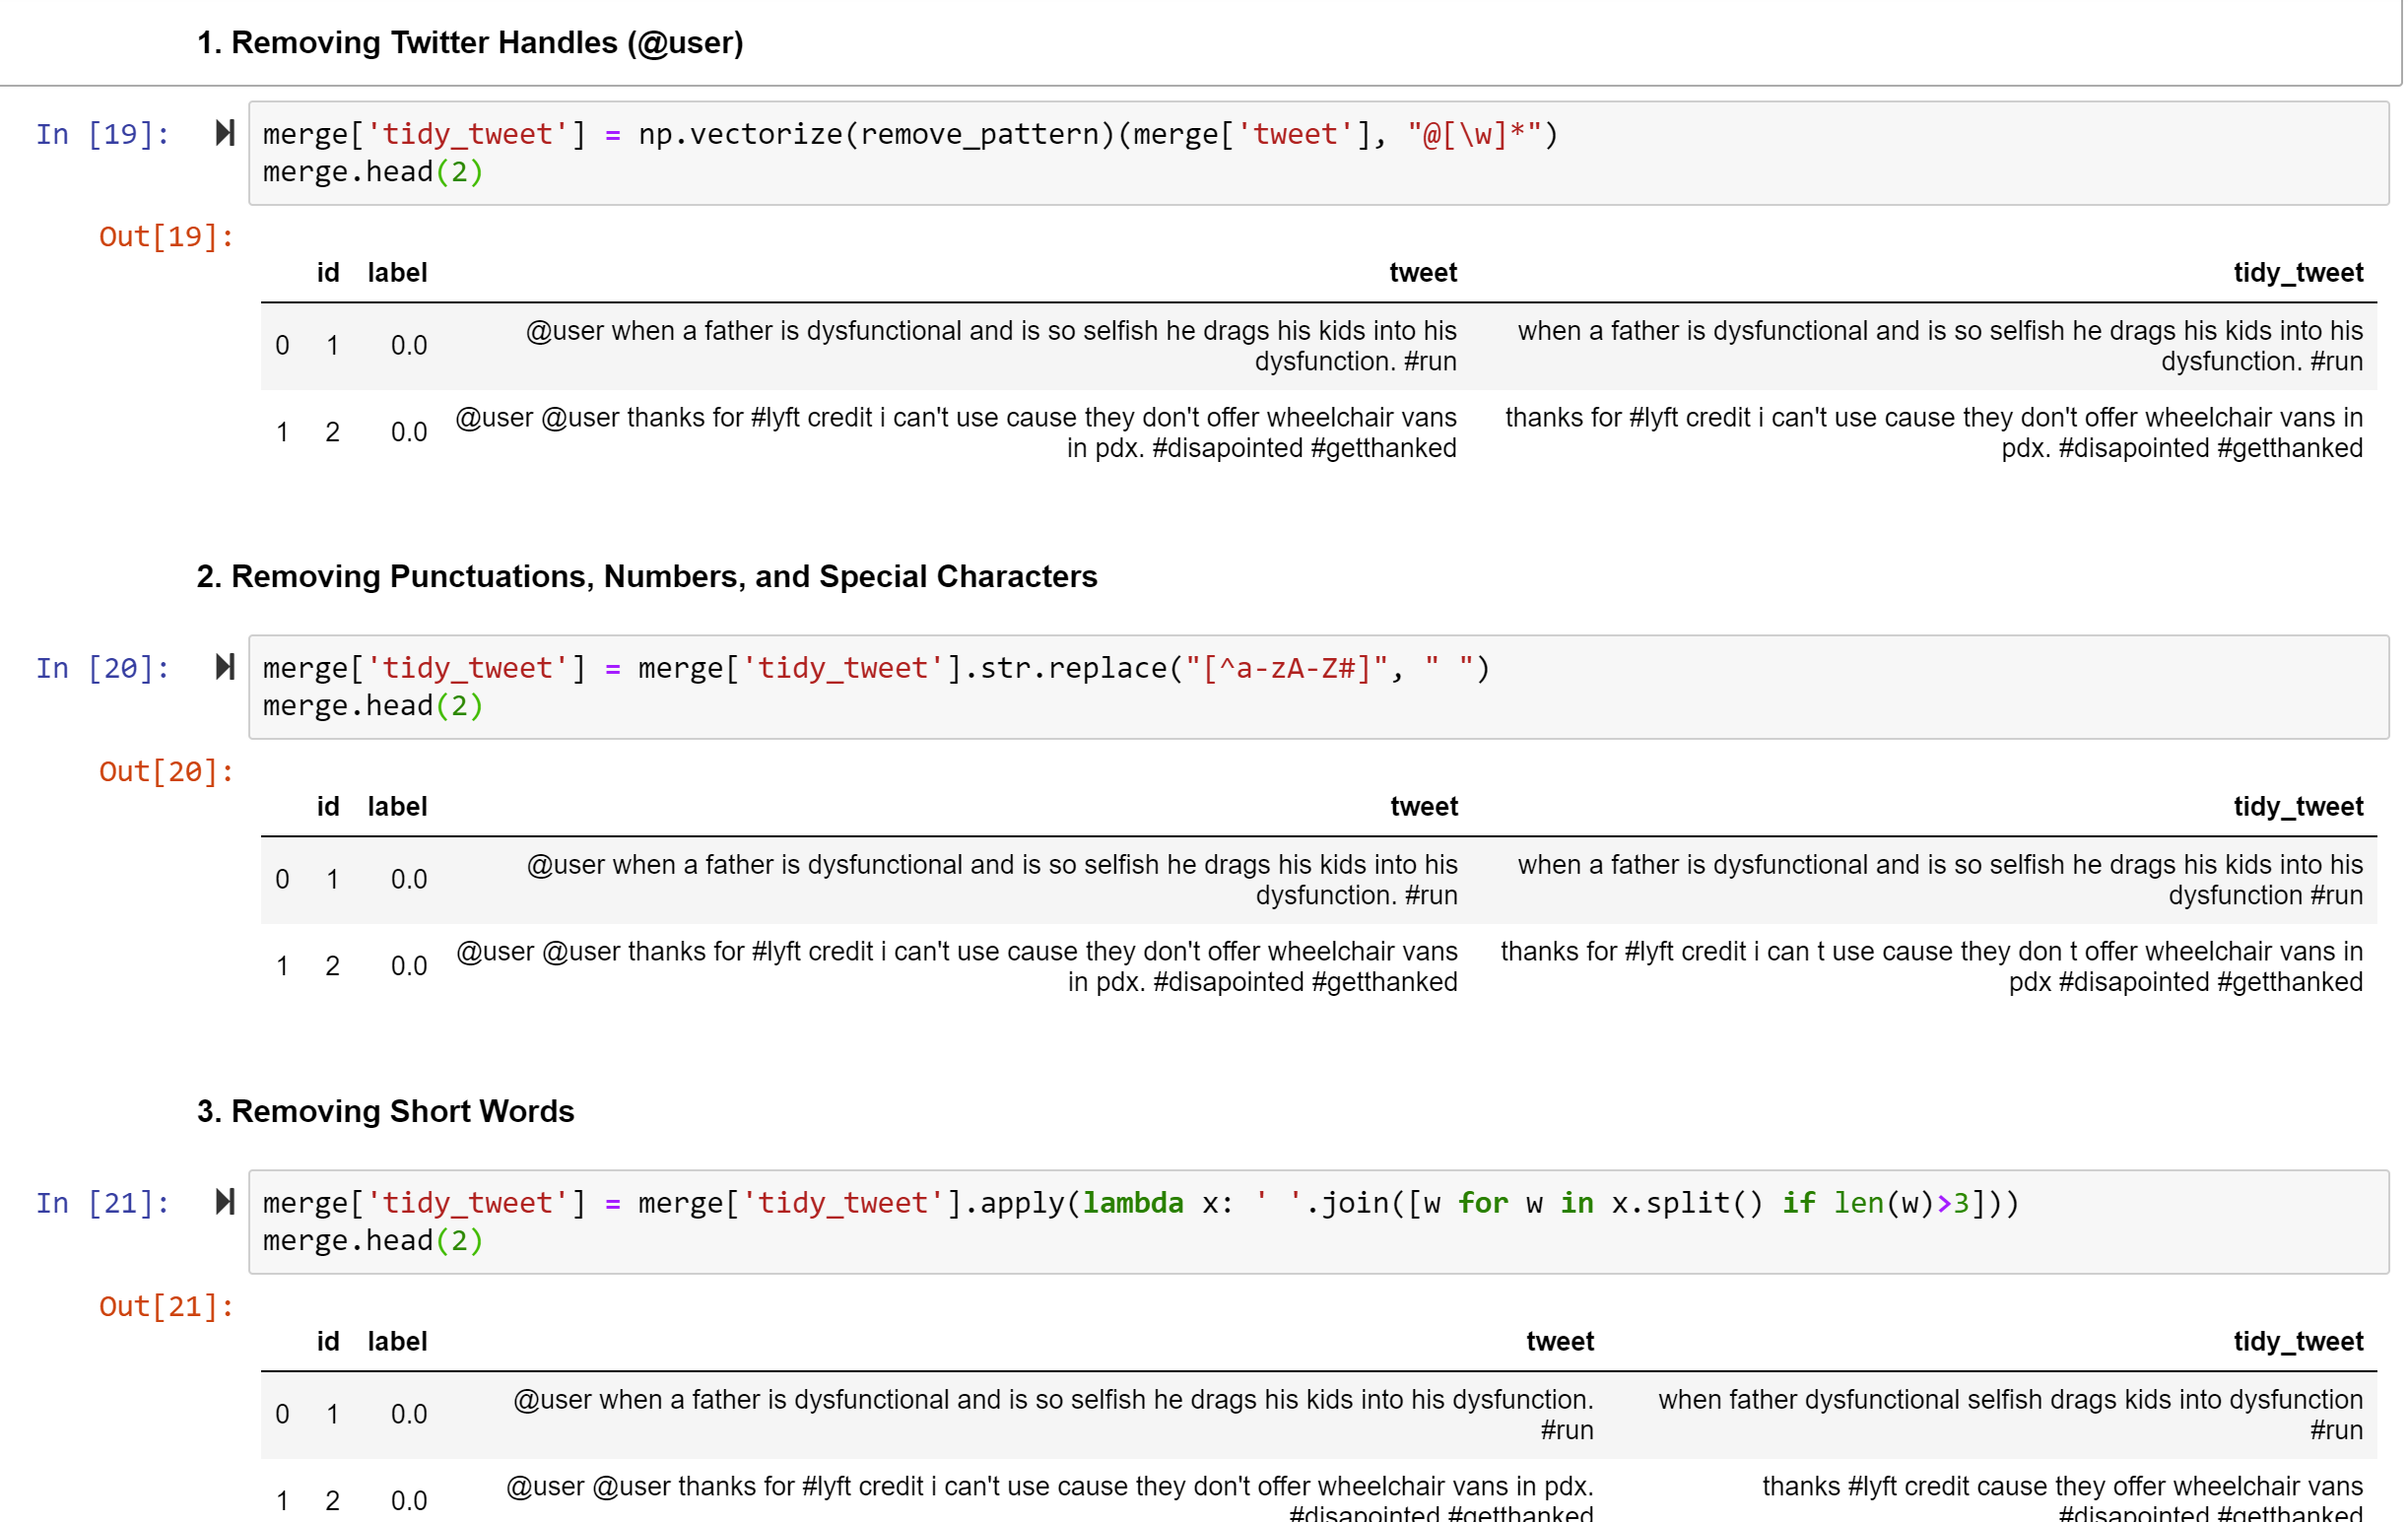Viewport: 2408px width, 1522px height.
Task: Select the tidy_tweet column header in Out[19]
Action: tap(2298, 272)
